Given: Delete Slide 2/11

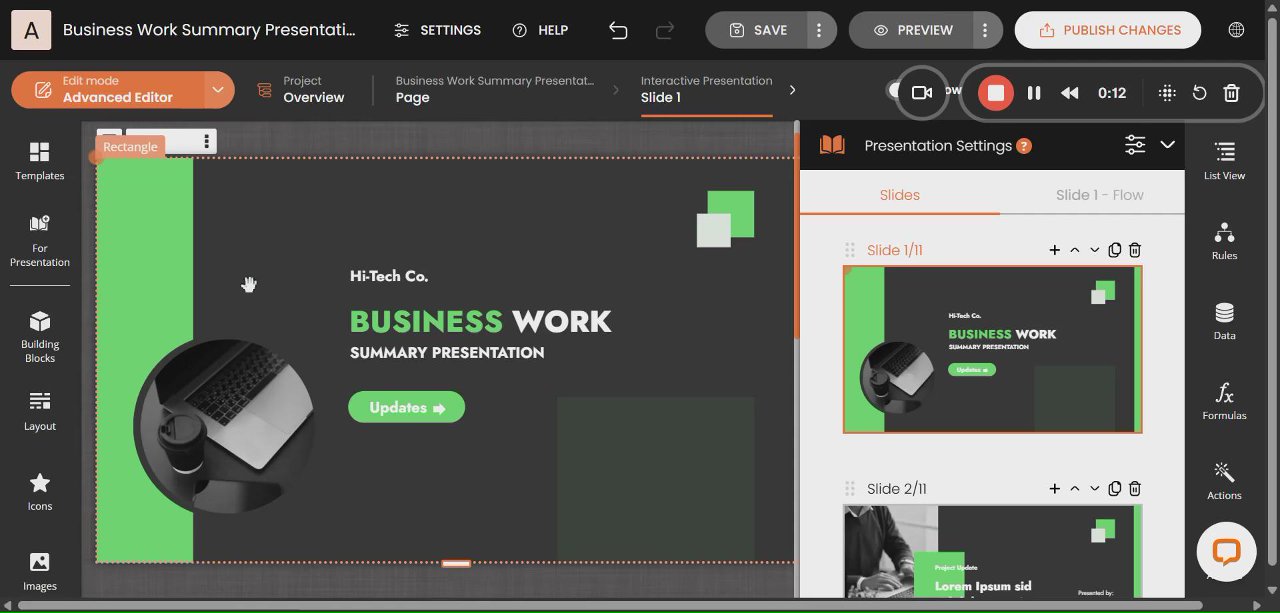Looking at the screenshot, I should pyautogui.click(x=1135, y=489).
